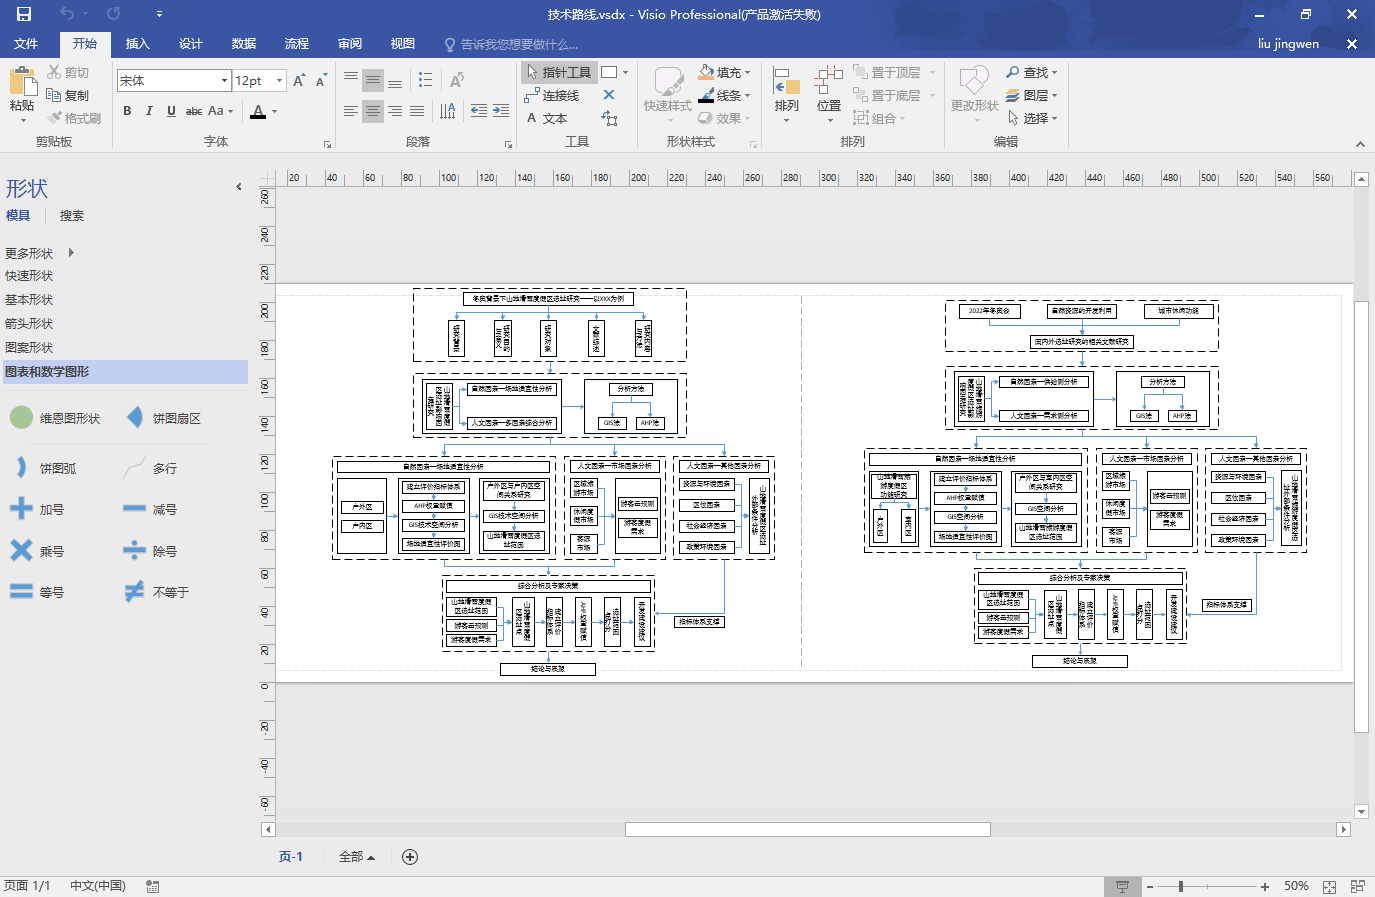Click the Save icon in title bar
The height and width of the screenshot is (897, 1375).
tap(24, 14)
